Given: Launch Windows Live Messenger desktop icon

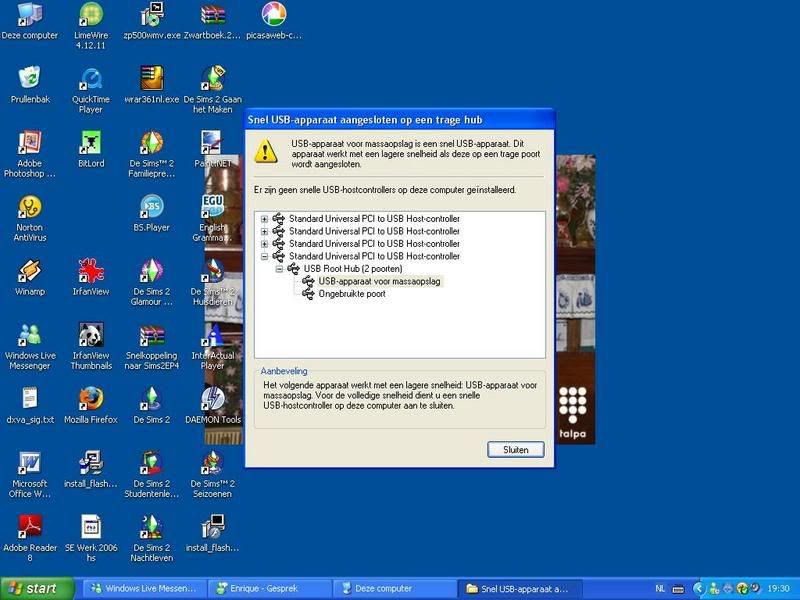Looking at the screenshot, I should [x=30, y=346].
